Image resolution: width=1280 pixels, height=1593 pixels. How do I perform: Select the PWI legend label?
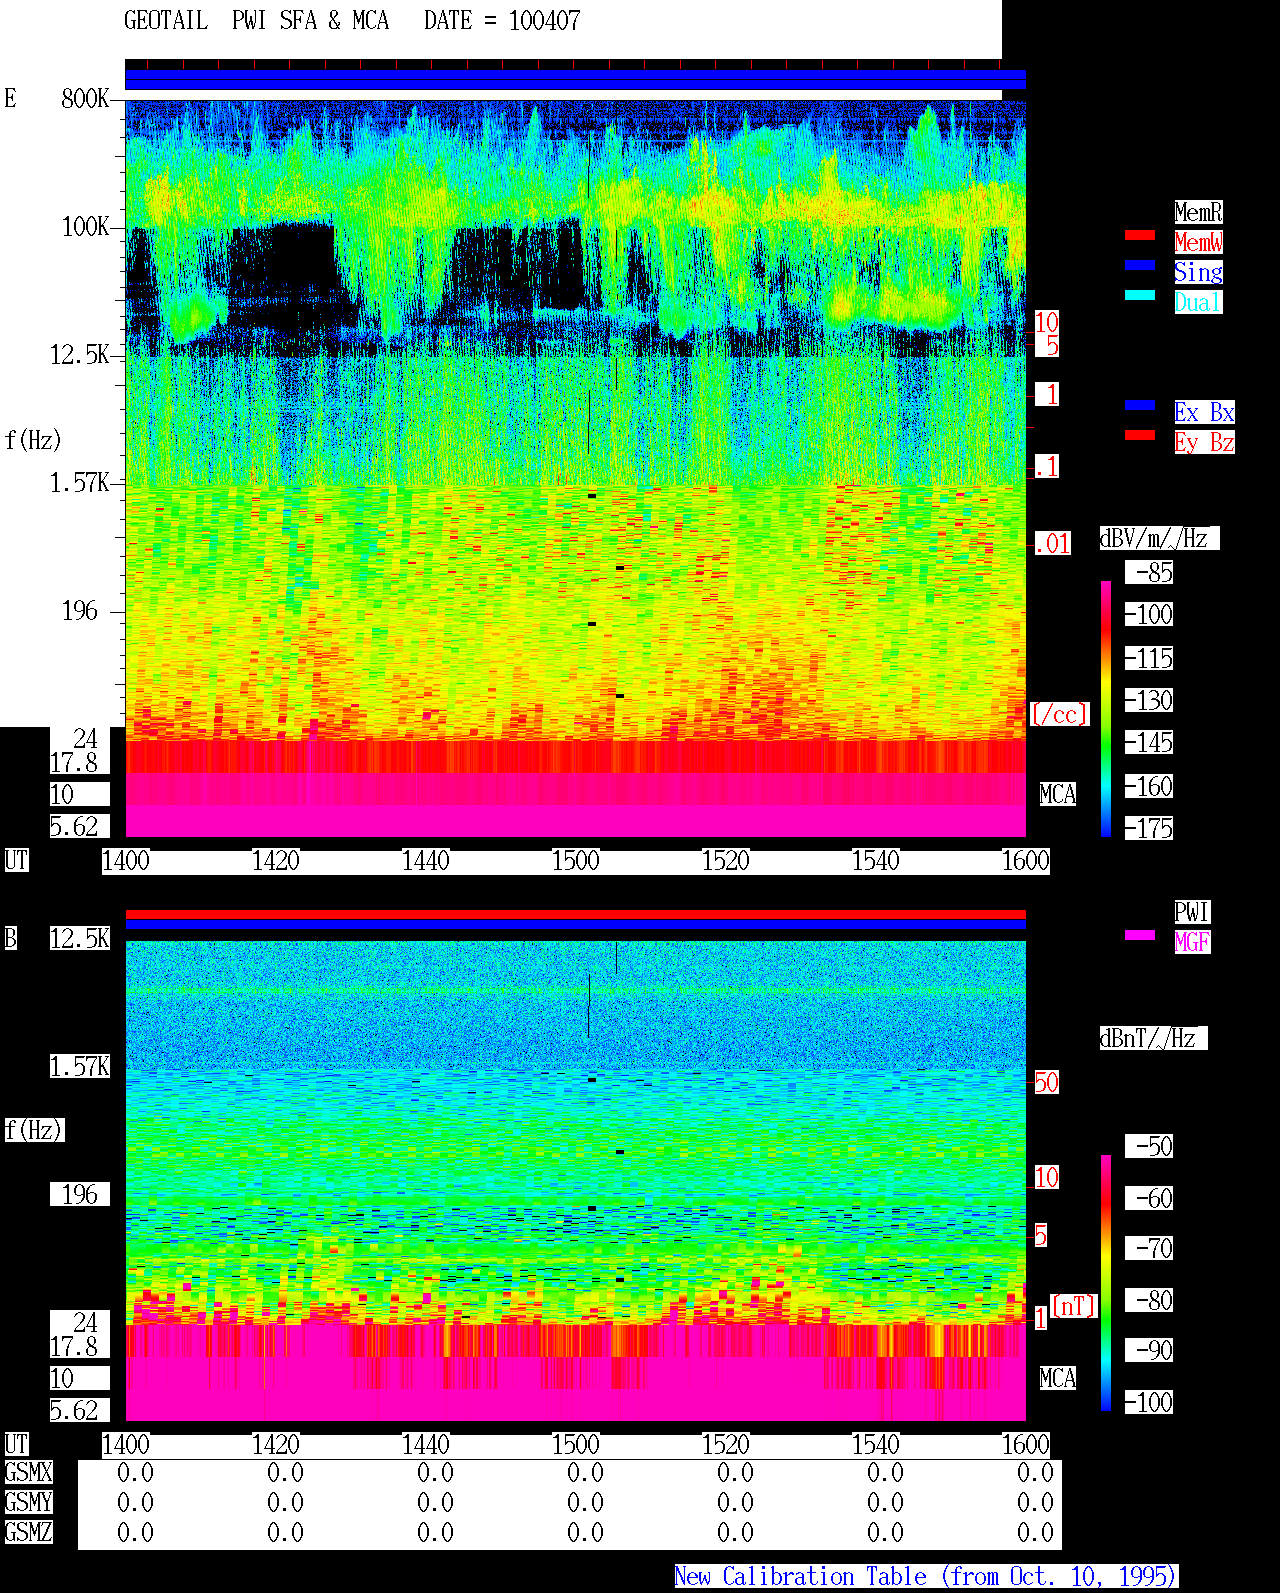tap(1192, 912)
